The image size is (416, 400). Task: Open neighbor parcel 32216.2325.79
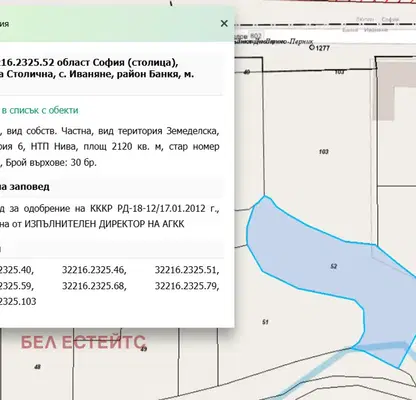click(187, 286)
